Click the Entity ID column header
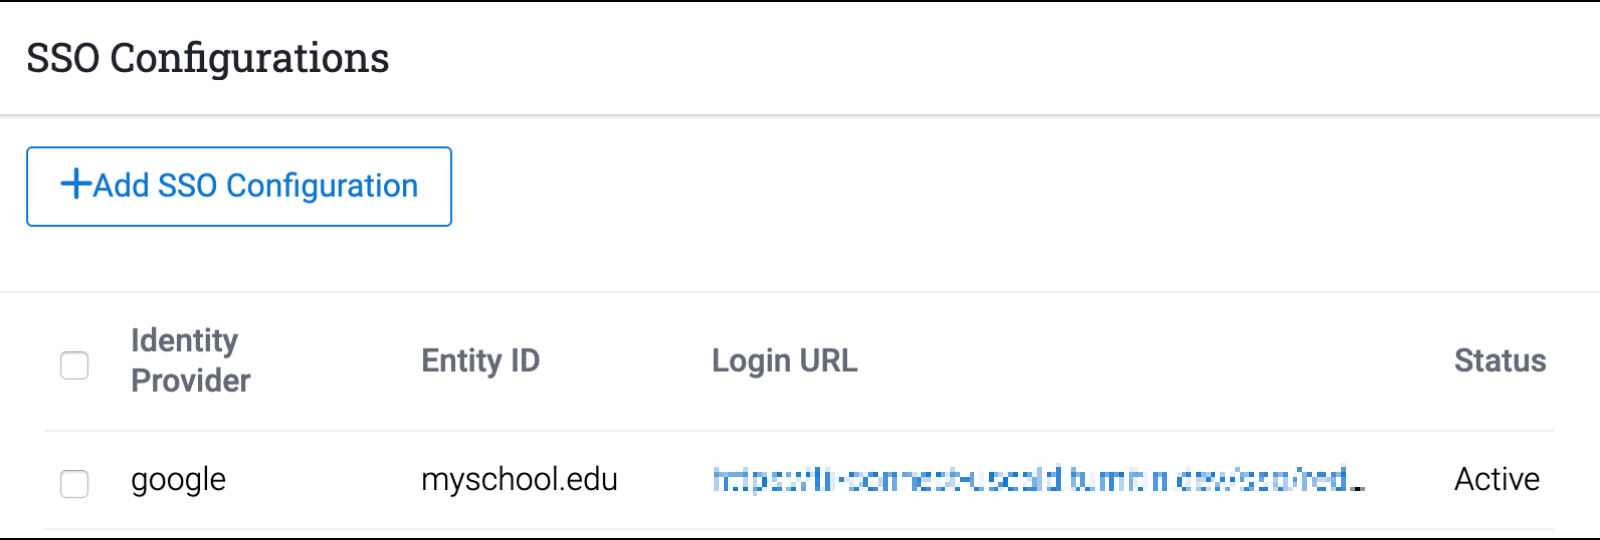The width and height of the screenshot is (1600, 540). 480,360
